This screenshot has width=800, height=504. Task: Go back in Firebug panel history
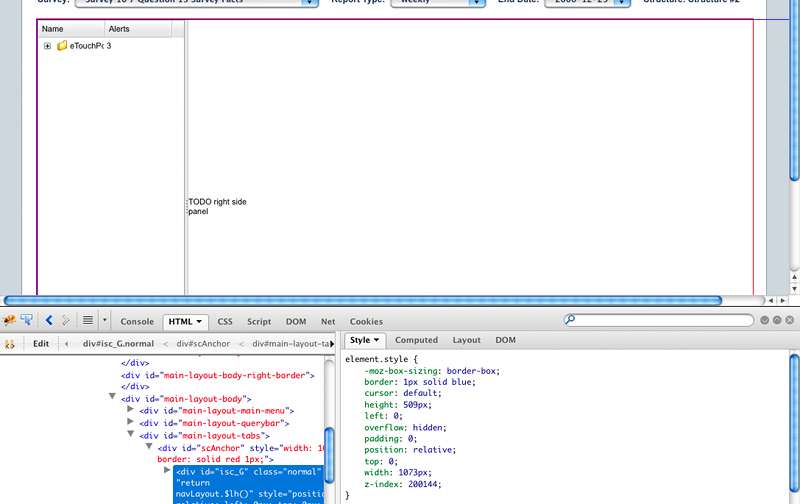coord(49,321)
